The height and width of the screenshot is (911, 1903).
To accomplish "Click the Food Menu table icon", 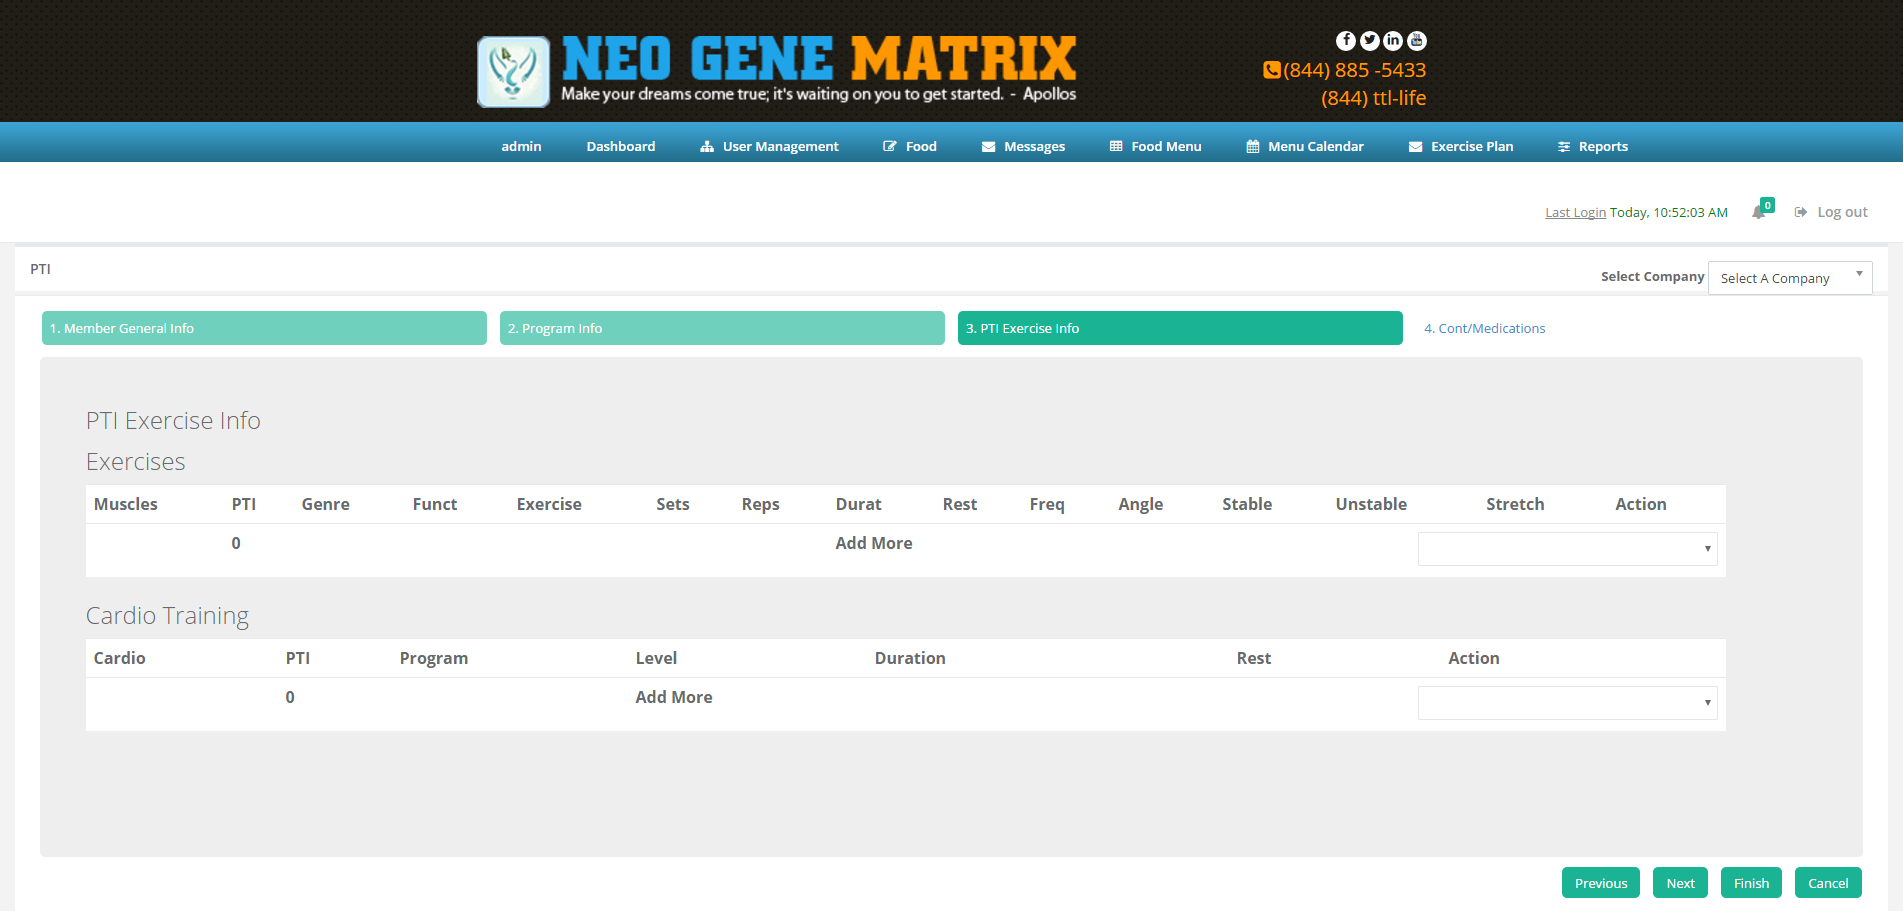I will (x=1116, y=147).
